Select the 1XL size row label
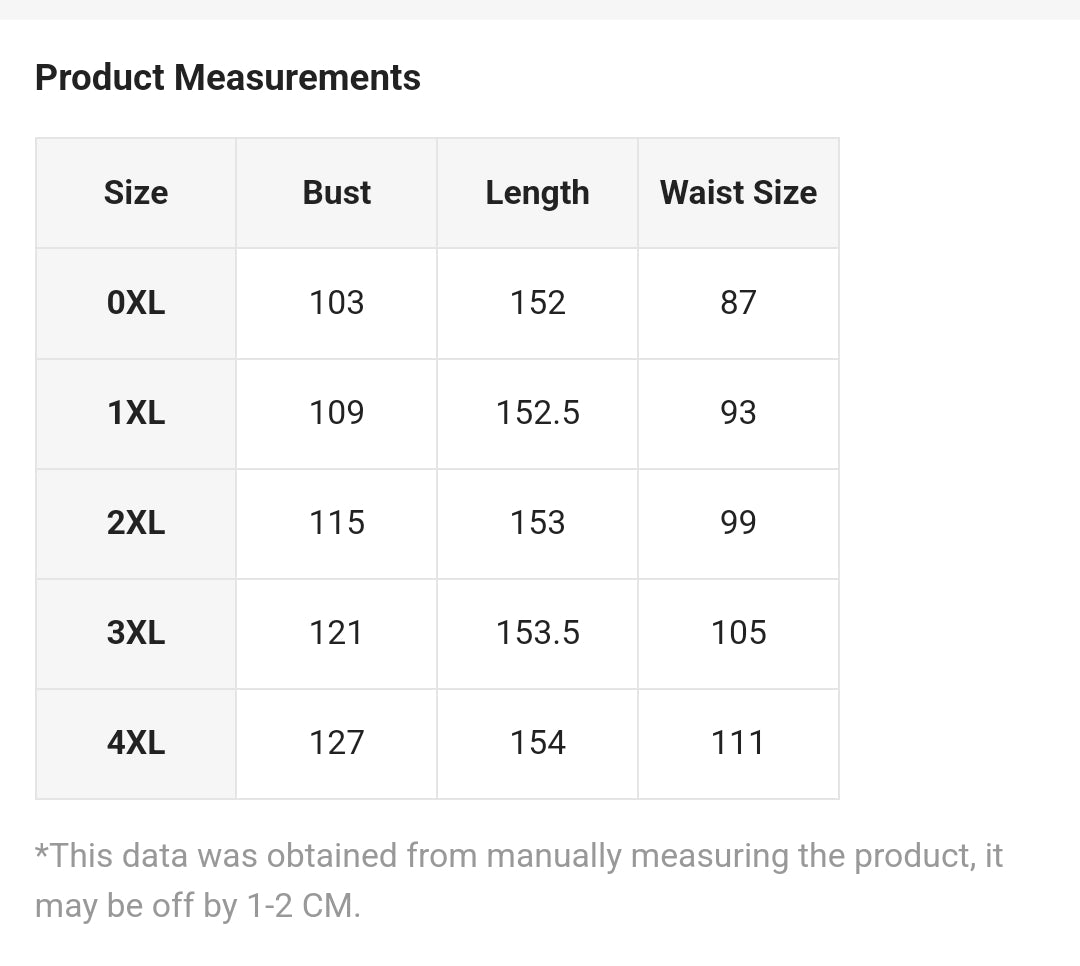 click(x=136, y=413)
